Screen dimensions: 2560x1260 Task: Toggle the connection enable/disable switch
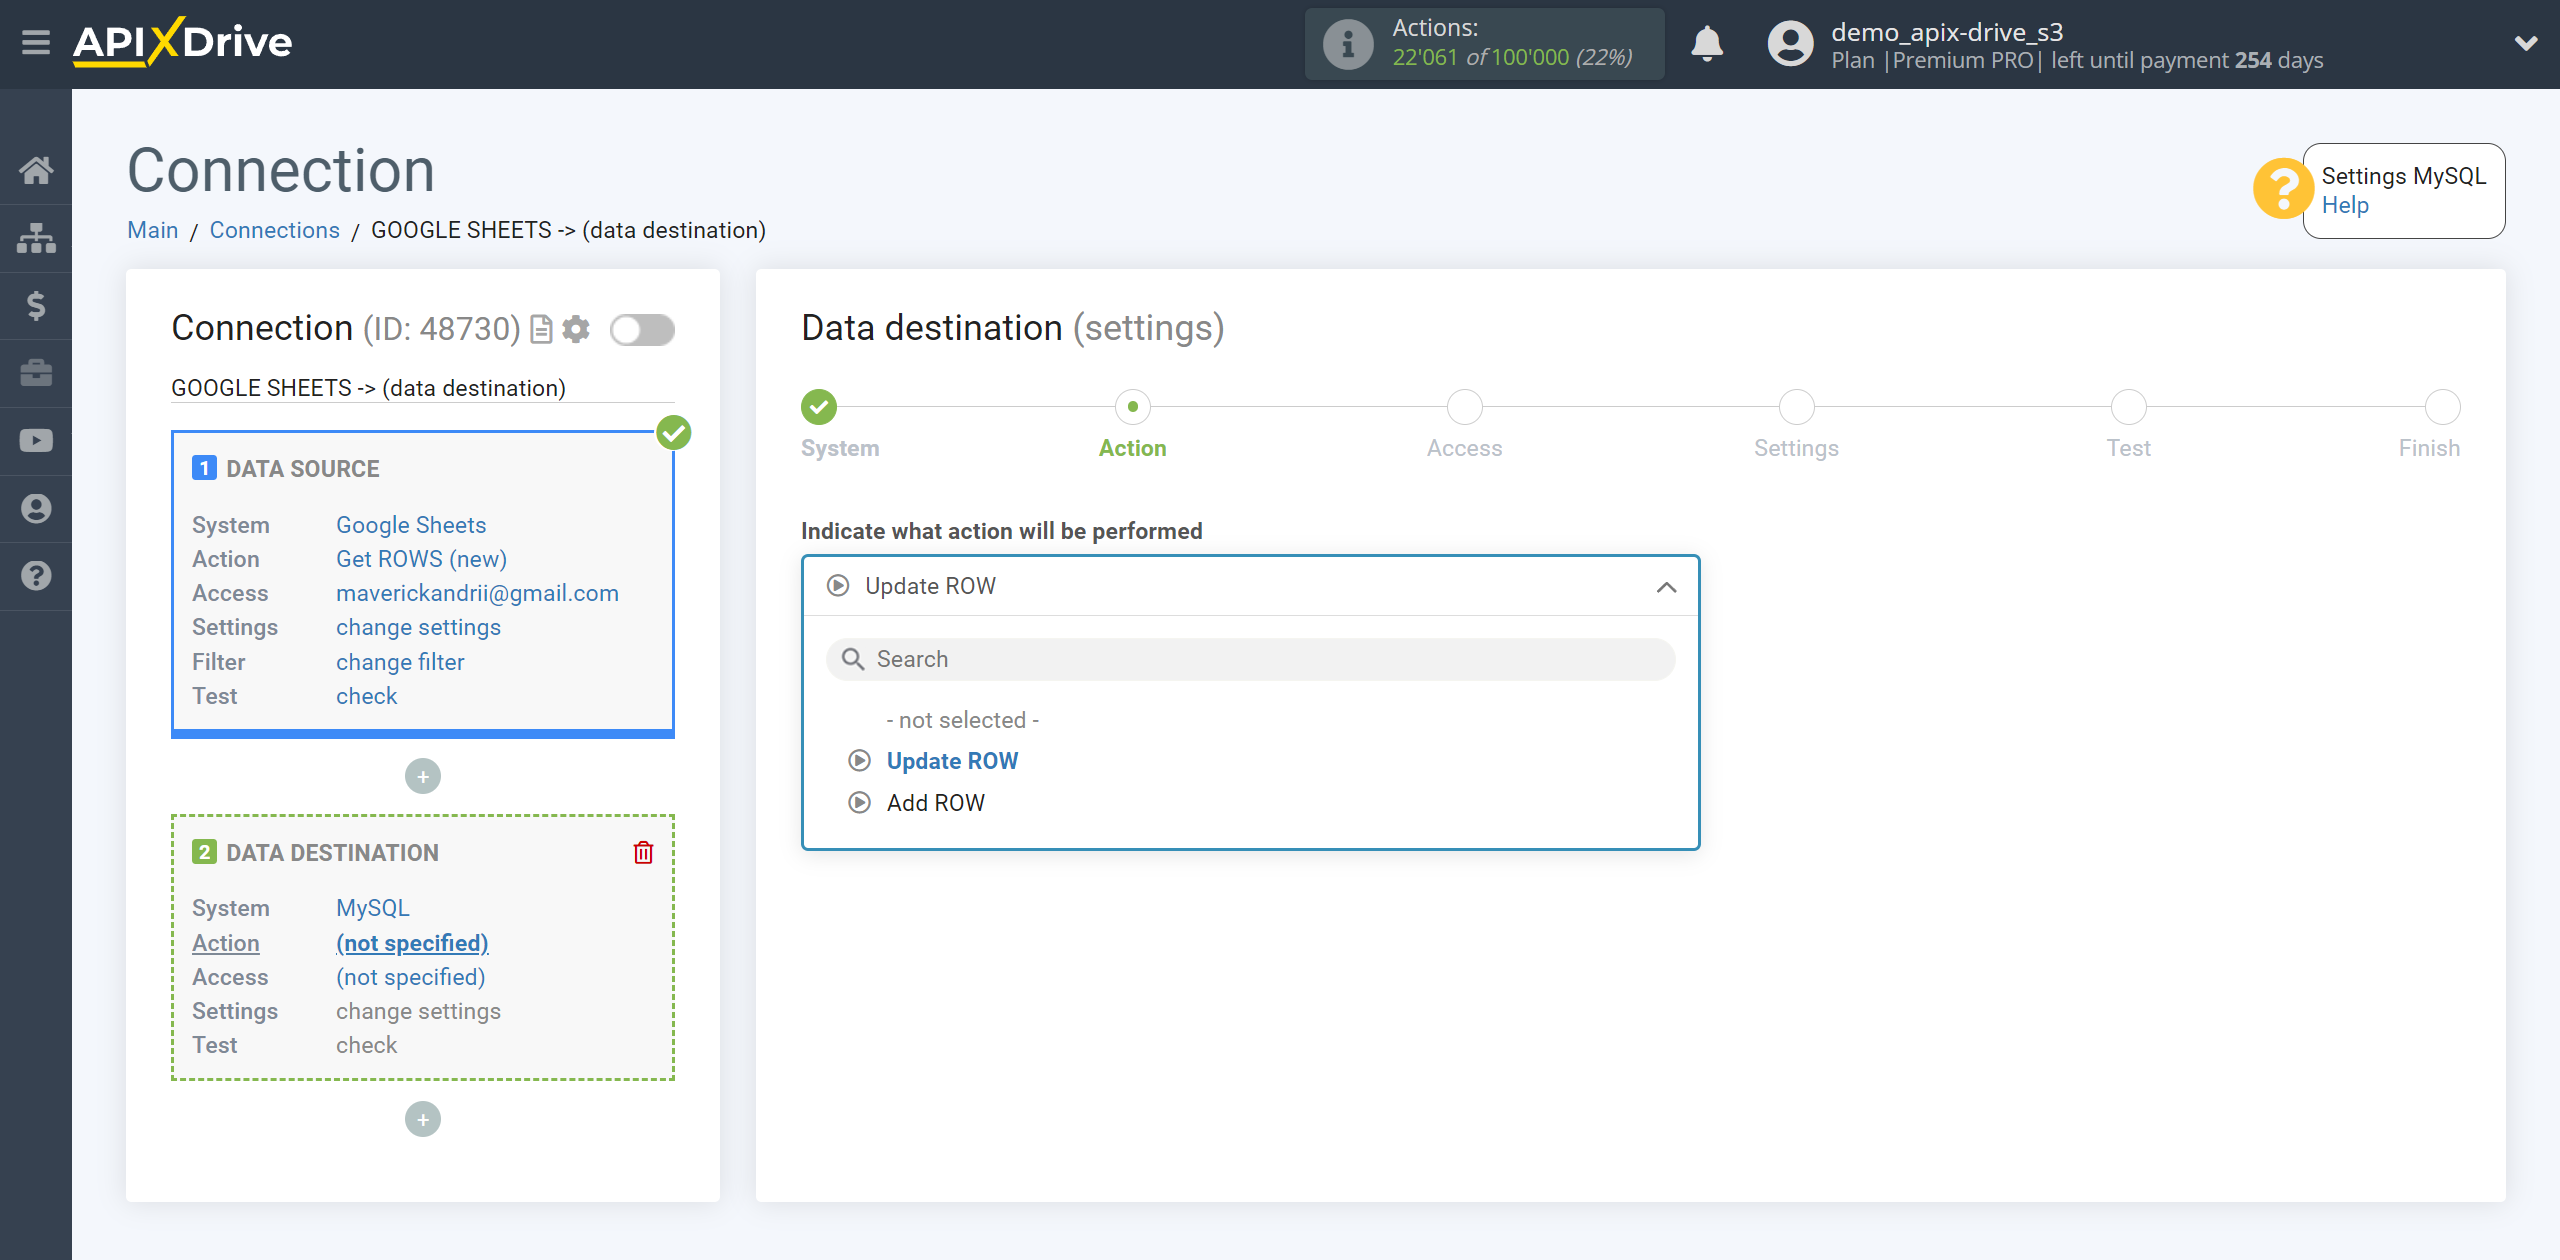642,328
